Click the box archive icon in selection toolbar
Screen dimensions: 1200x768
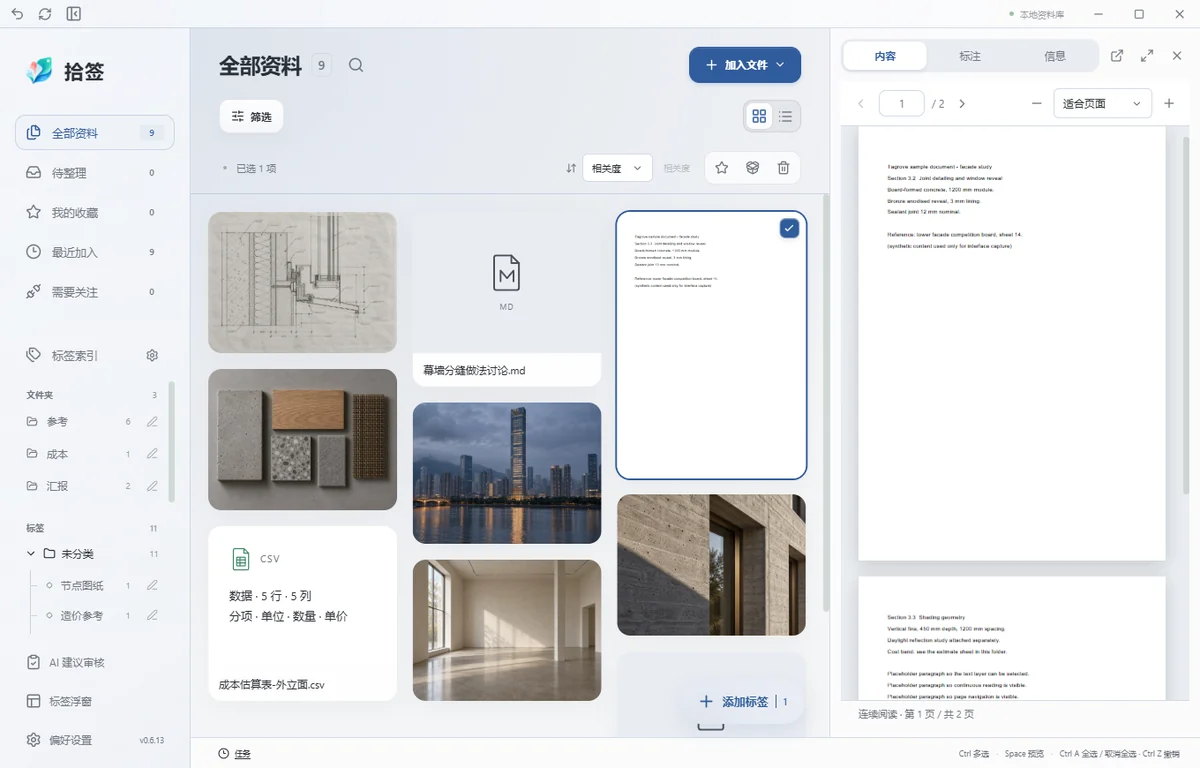pyautogui.click(x=753, y=168)
